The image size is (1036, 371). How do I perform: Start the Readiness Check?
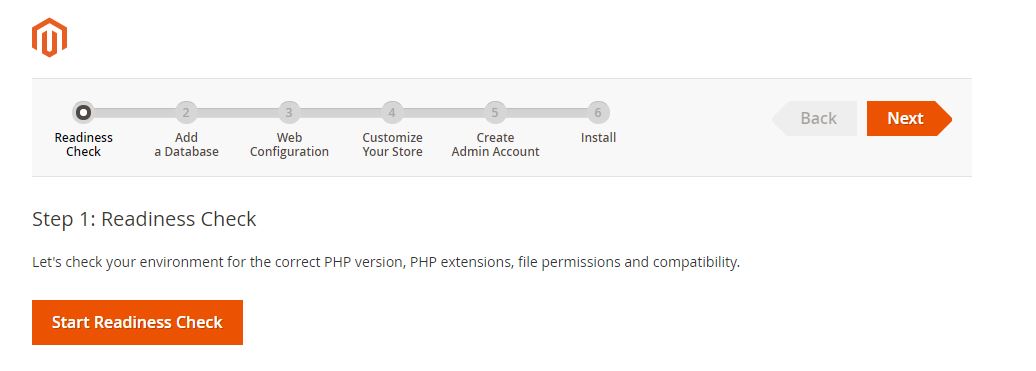pyautogui.click(x=137, y=322)
